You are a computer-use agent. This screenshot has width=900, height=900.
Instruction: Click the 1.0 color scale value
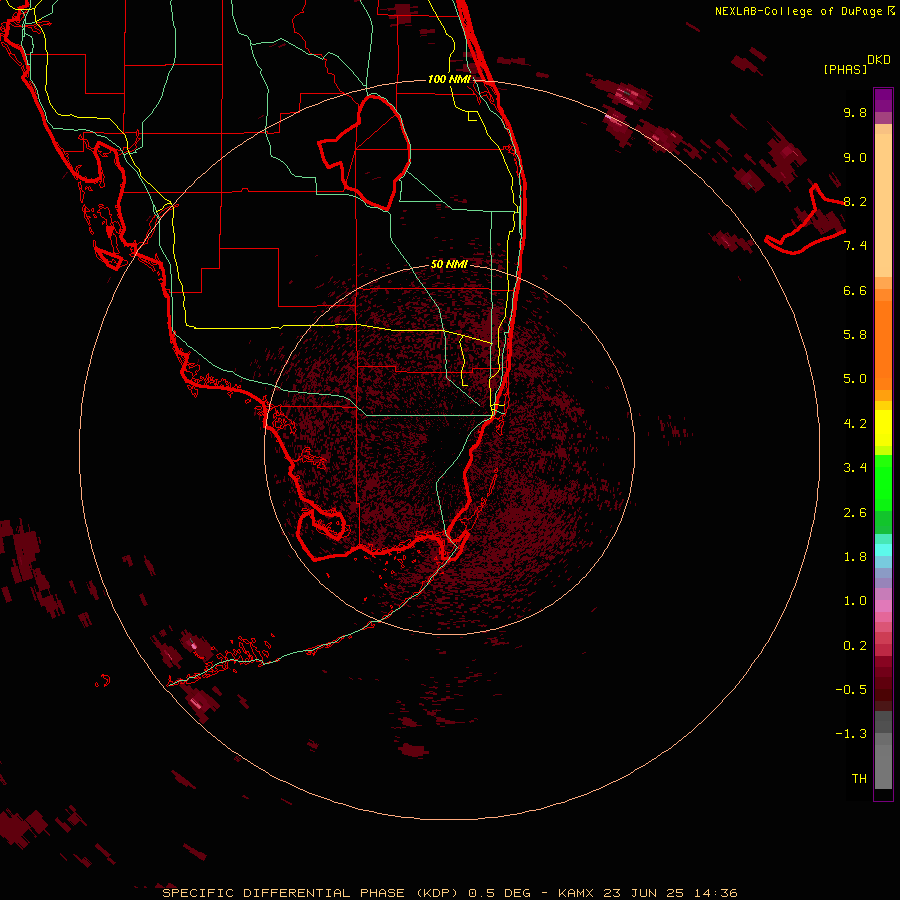coord(855,601)
